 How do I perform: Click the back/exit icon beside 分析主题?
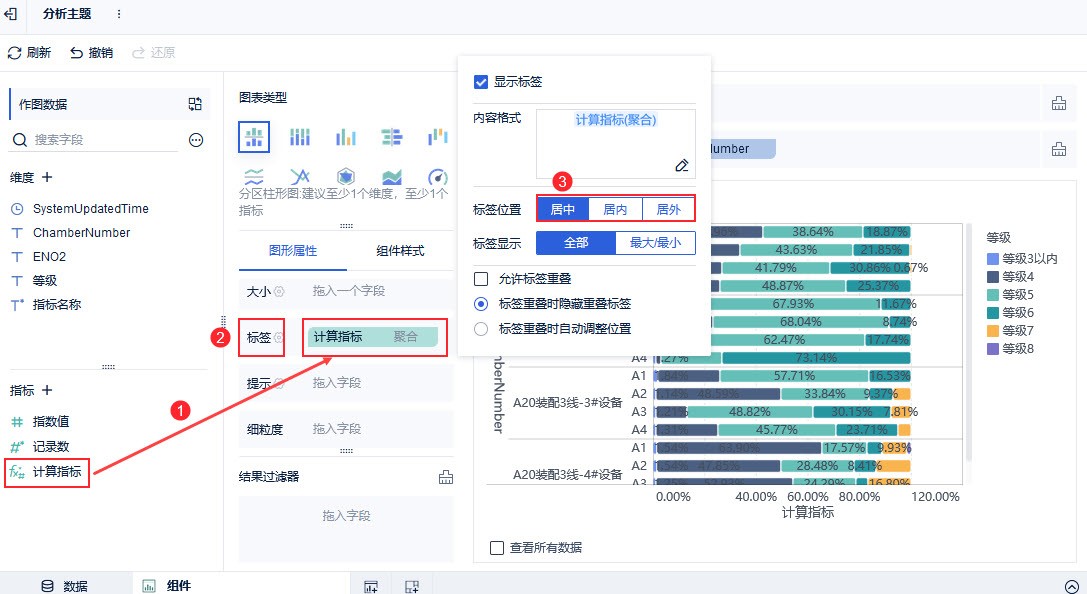click(x=12, y=14)
